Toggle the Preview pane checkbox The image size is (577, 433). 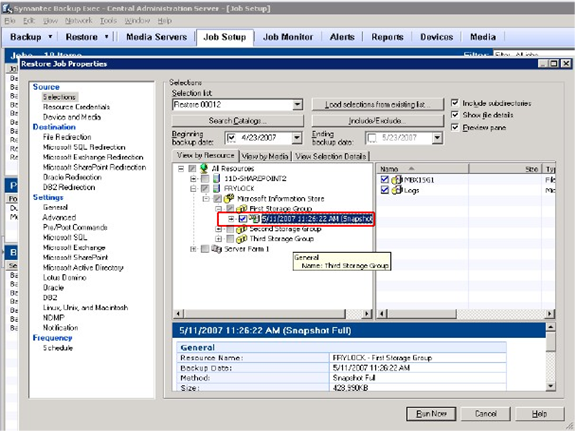point(455,127)
